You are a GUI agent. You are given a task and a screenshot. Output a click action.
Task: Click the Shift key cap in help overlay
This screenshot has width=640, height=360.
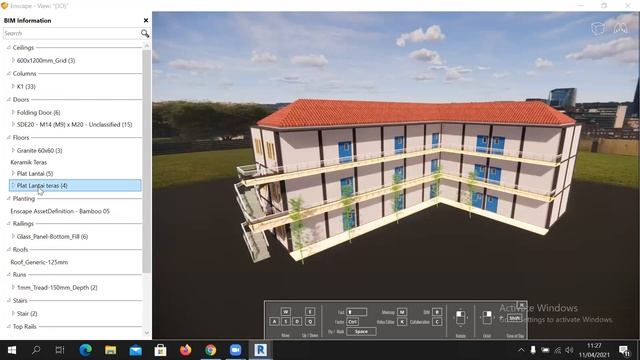515,318
